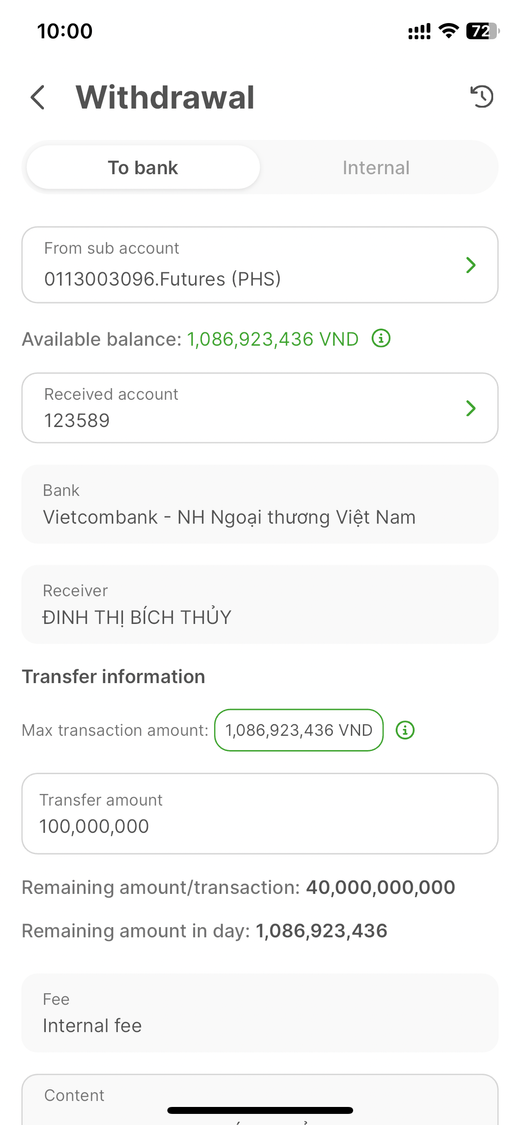This screenshot has height=1125, width=520.
Task: Select the To bank tab
Action: [x=143, y=168]
